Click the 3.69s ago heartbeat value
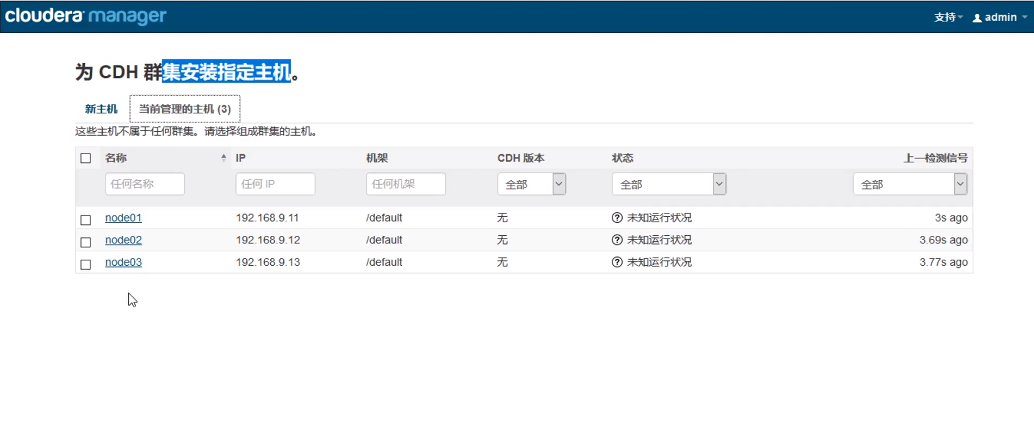The height and width of the screenshot is (425, 1034). tap(944, 240)
